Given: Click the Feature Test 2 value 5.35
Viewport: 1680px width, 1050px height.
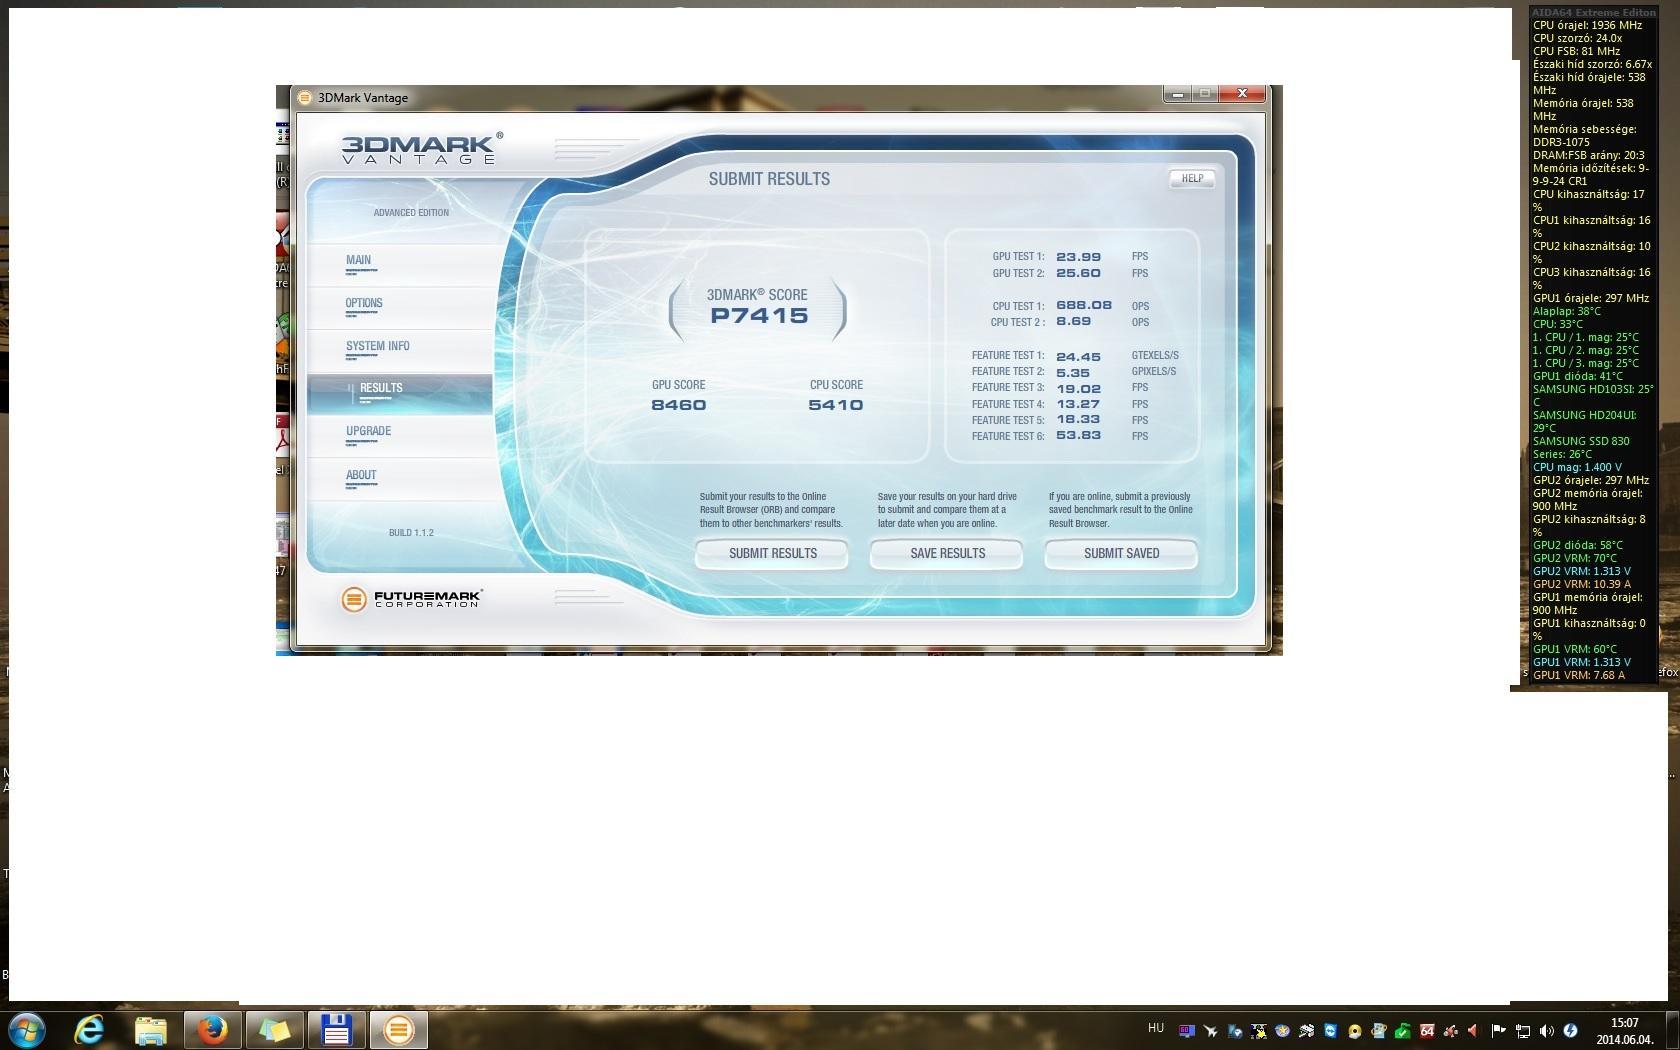Looking at the screenshot, I should pos(1073,372).
